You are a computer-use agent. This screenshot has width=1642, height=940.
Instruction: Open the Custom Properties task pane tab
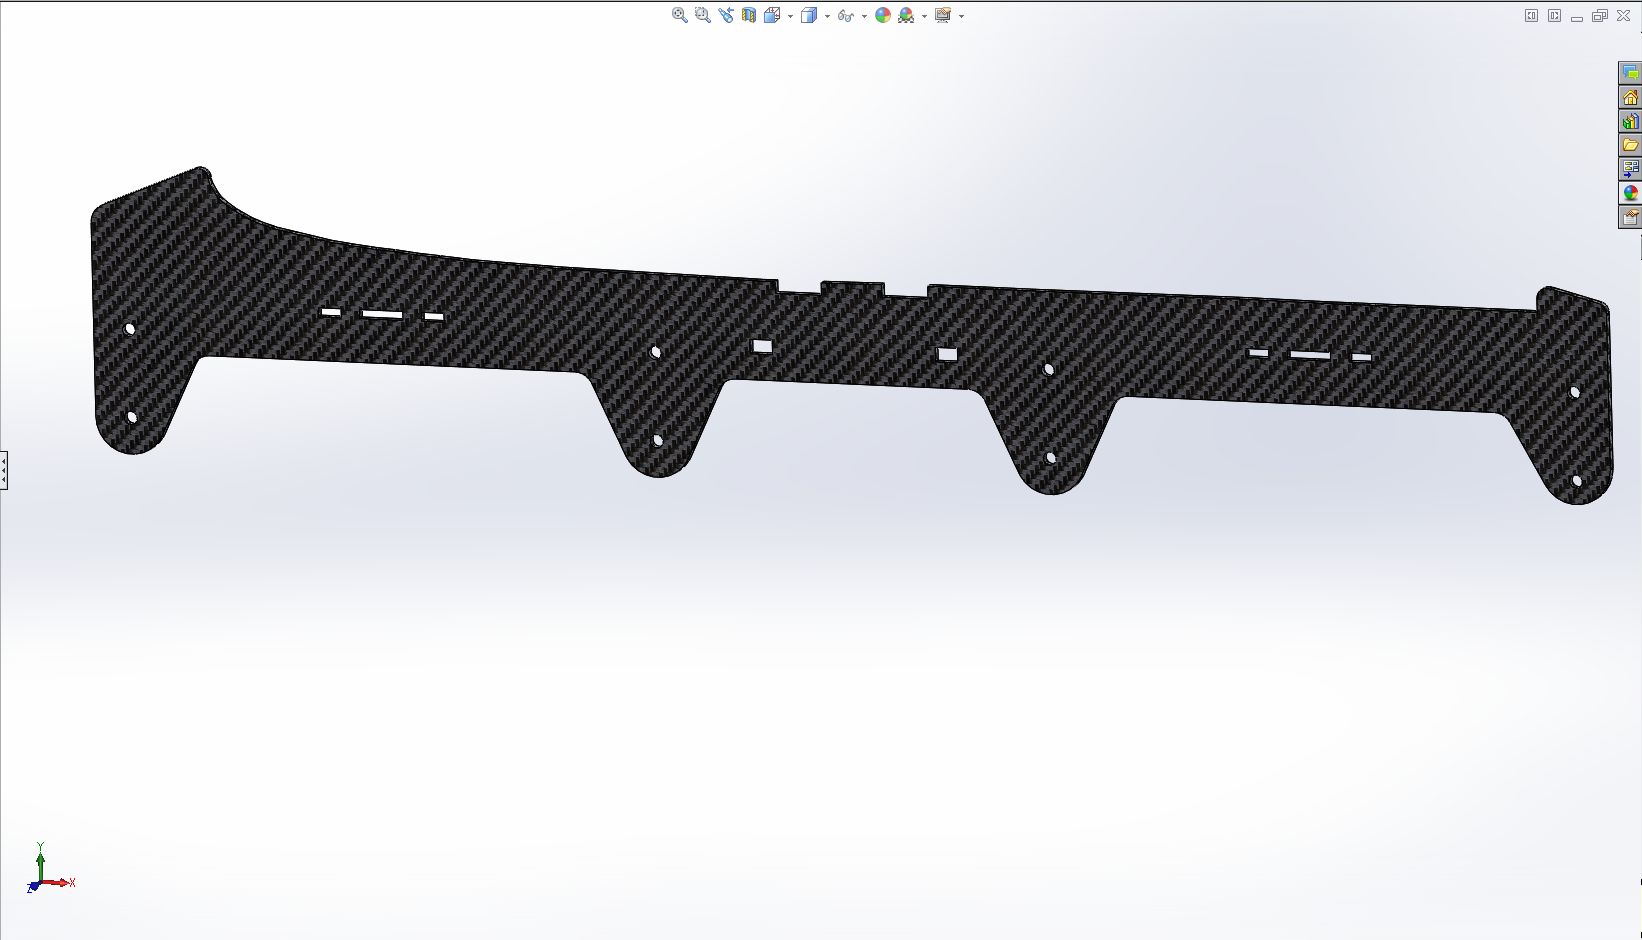pyautogui.click(x=1630, y=217)
